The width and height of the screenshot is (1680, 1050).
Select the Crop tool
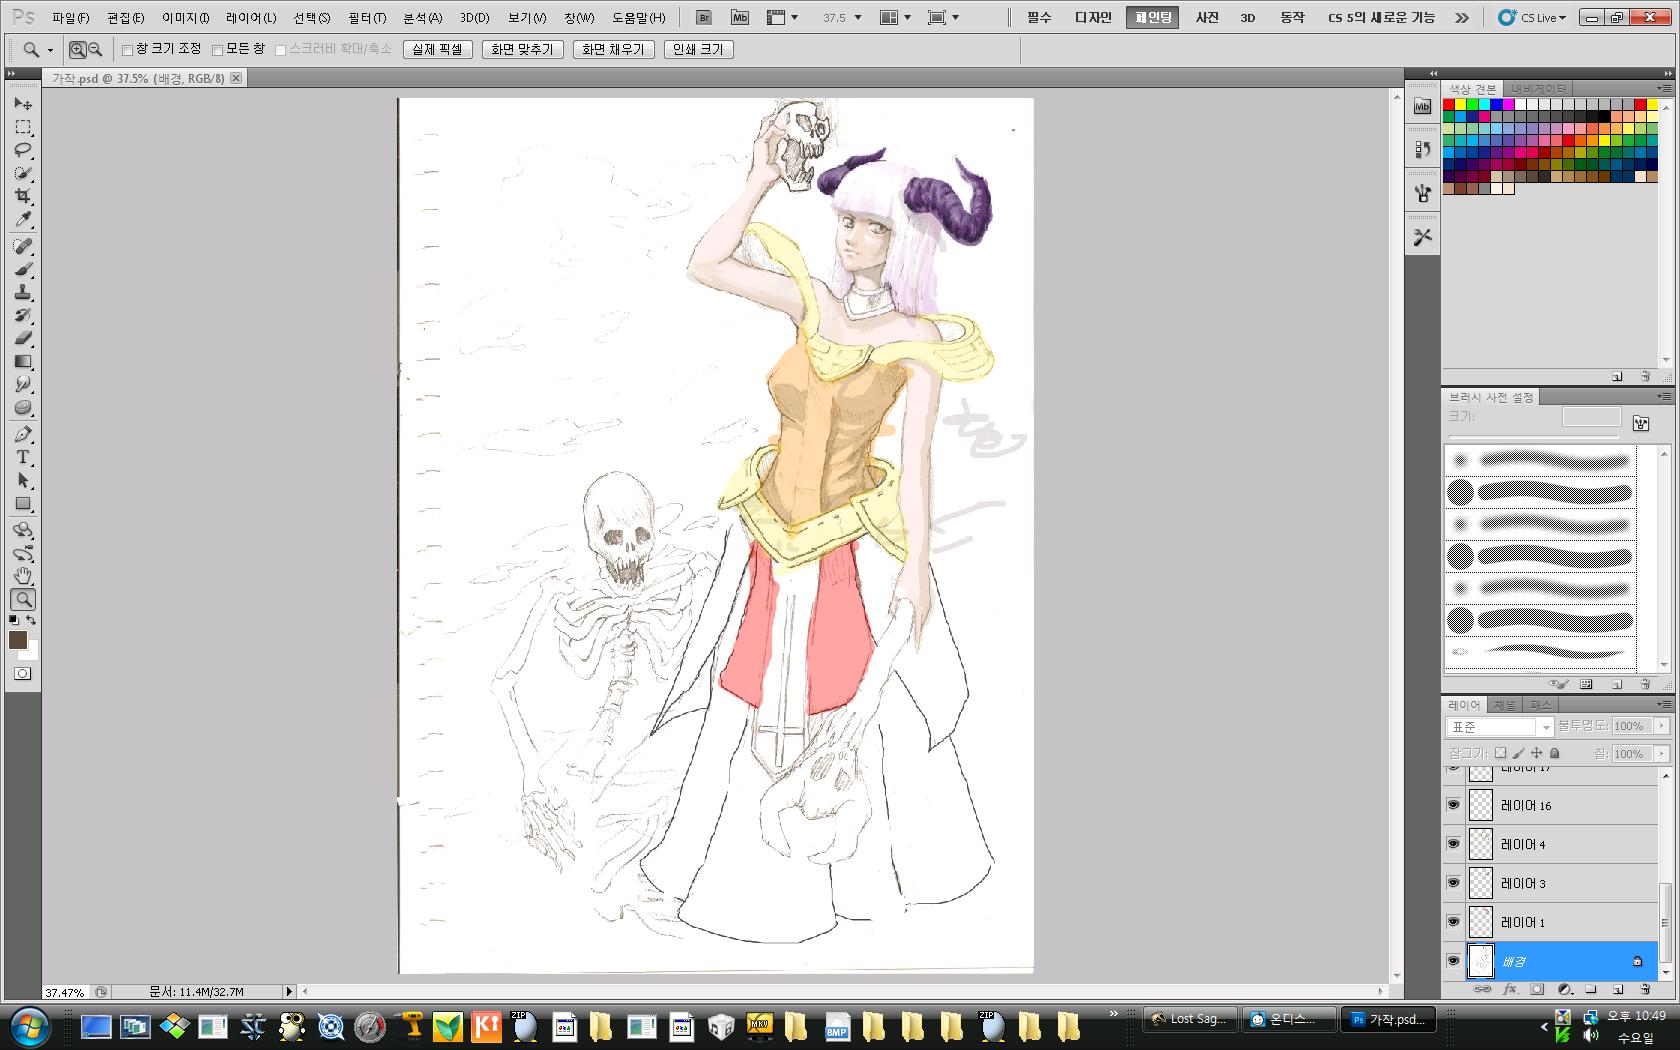[23, 196]
